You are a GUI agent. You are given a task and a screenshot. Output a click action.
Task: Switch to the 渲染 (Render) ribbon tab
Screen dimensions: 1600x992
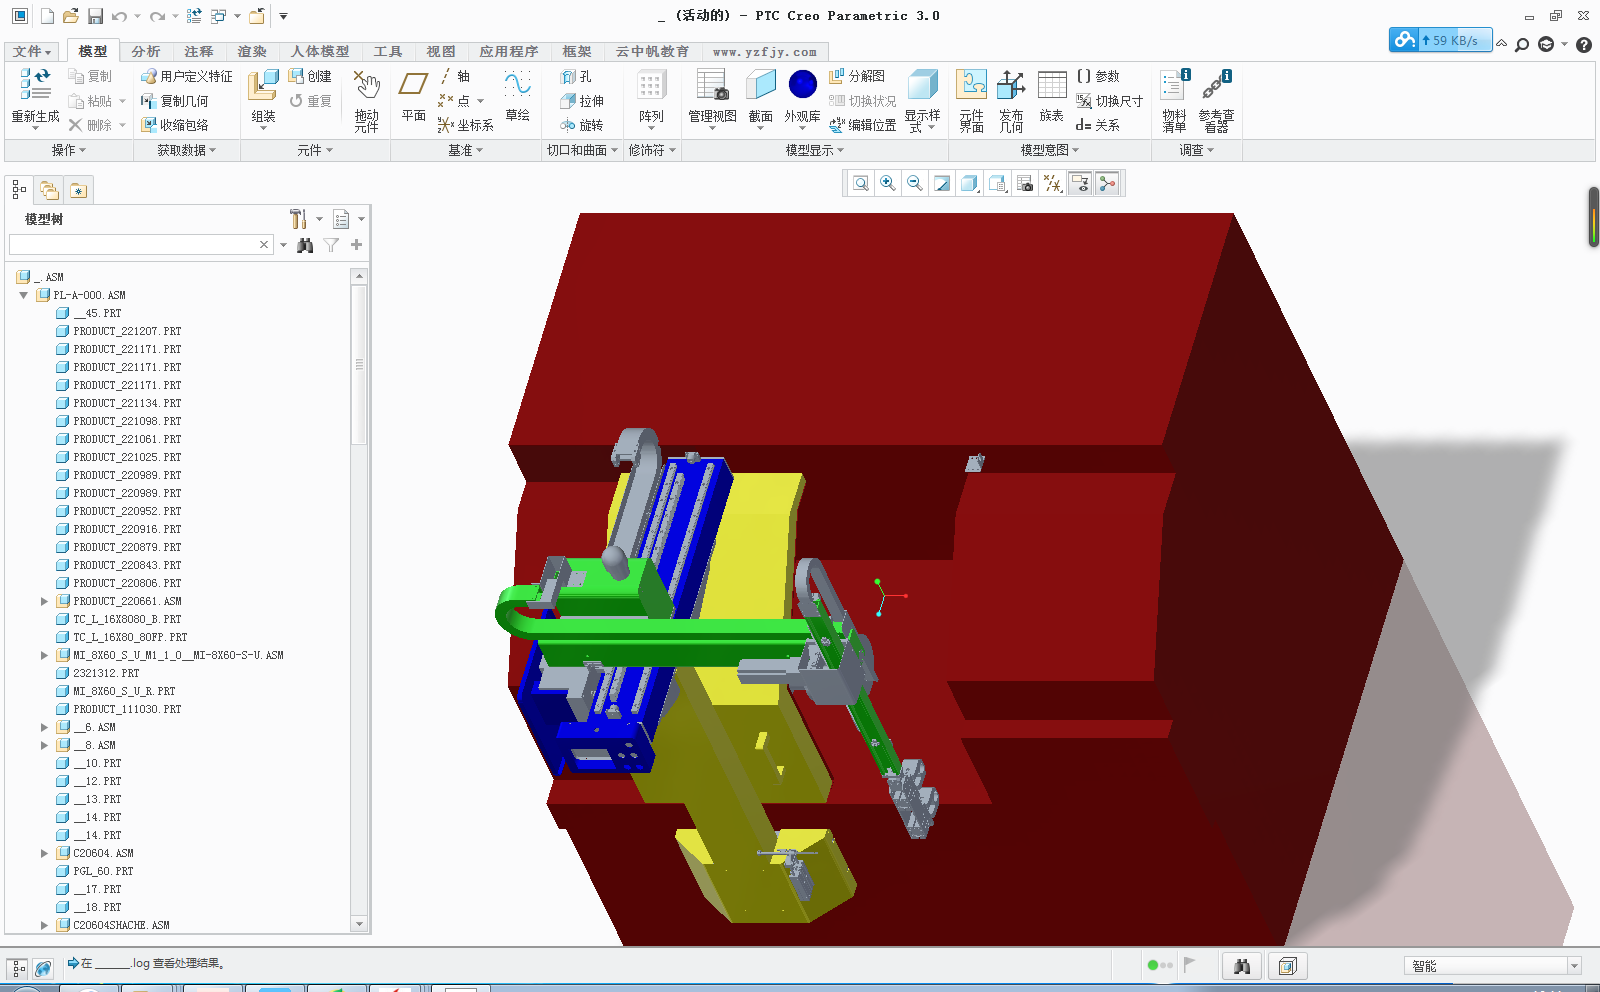[x=251, y=51]
